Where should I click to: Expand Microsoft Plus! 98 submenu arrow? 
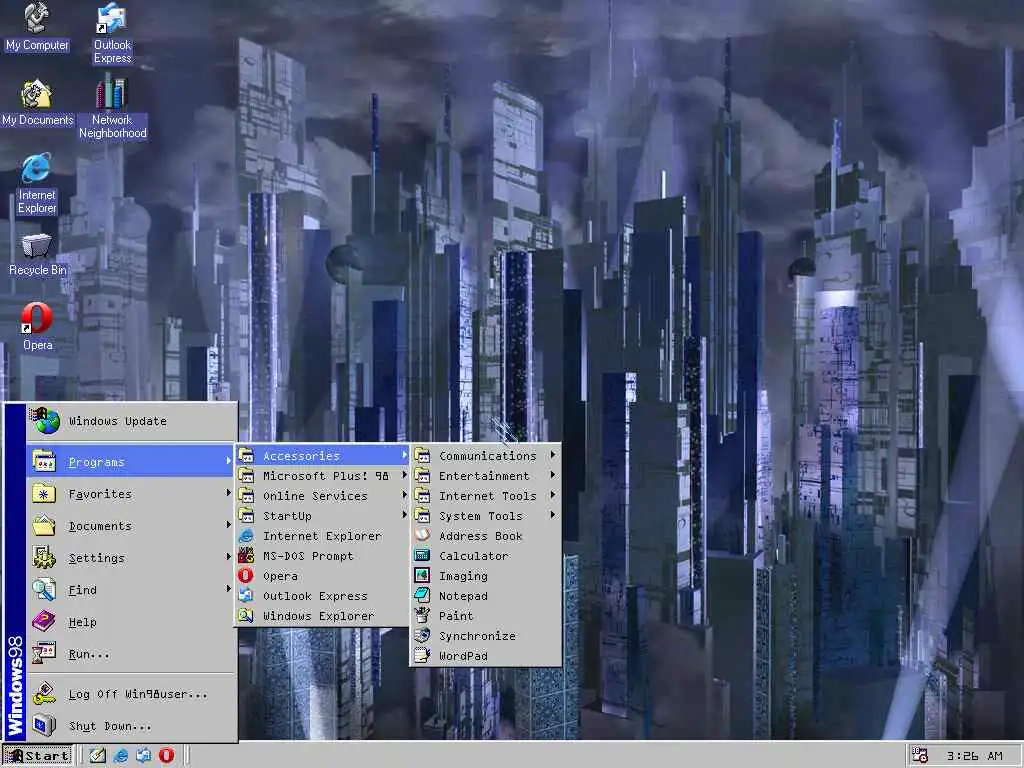tap(404, 475)
